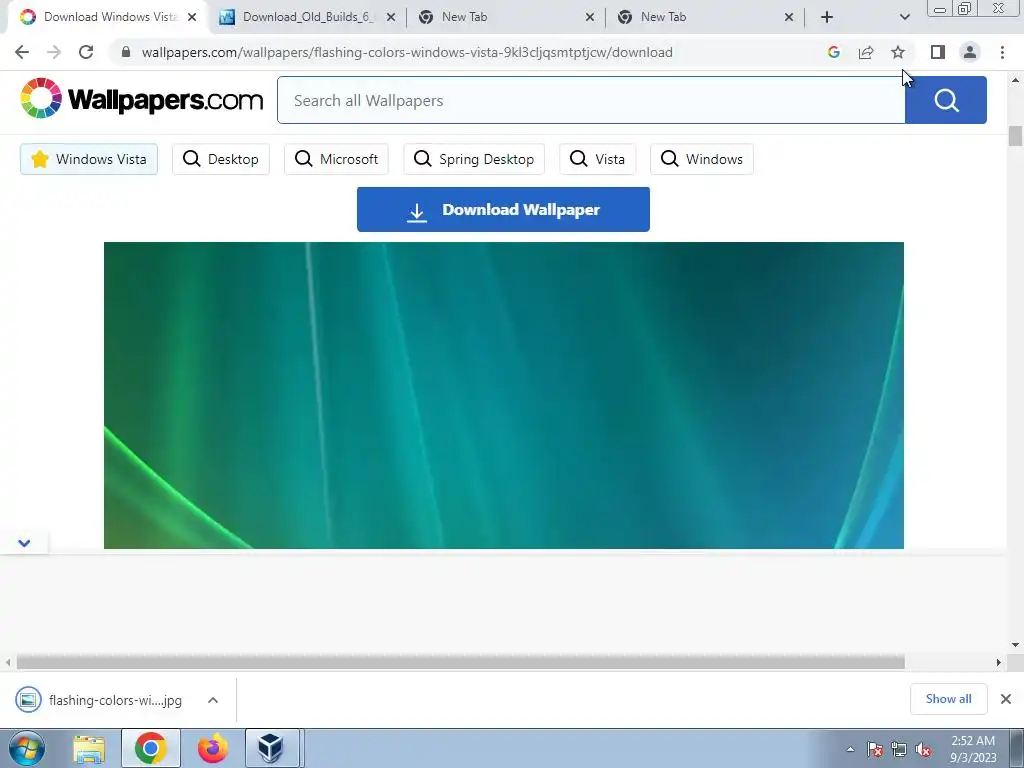Open the Google icon in the address bar

833,52
